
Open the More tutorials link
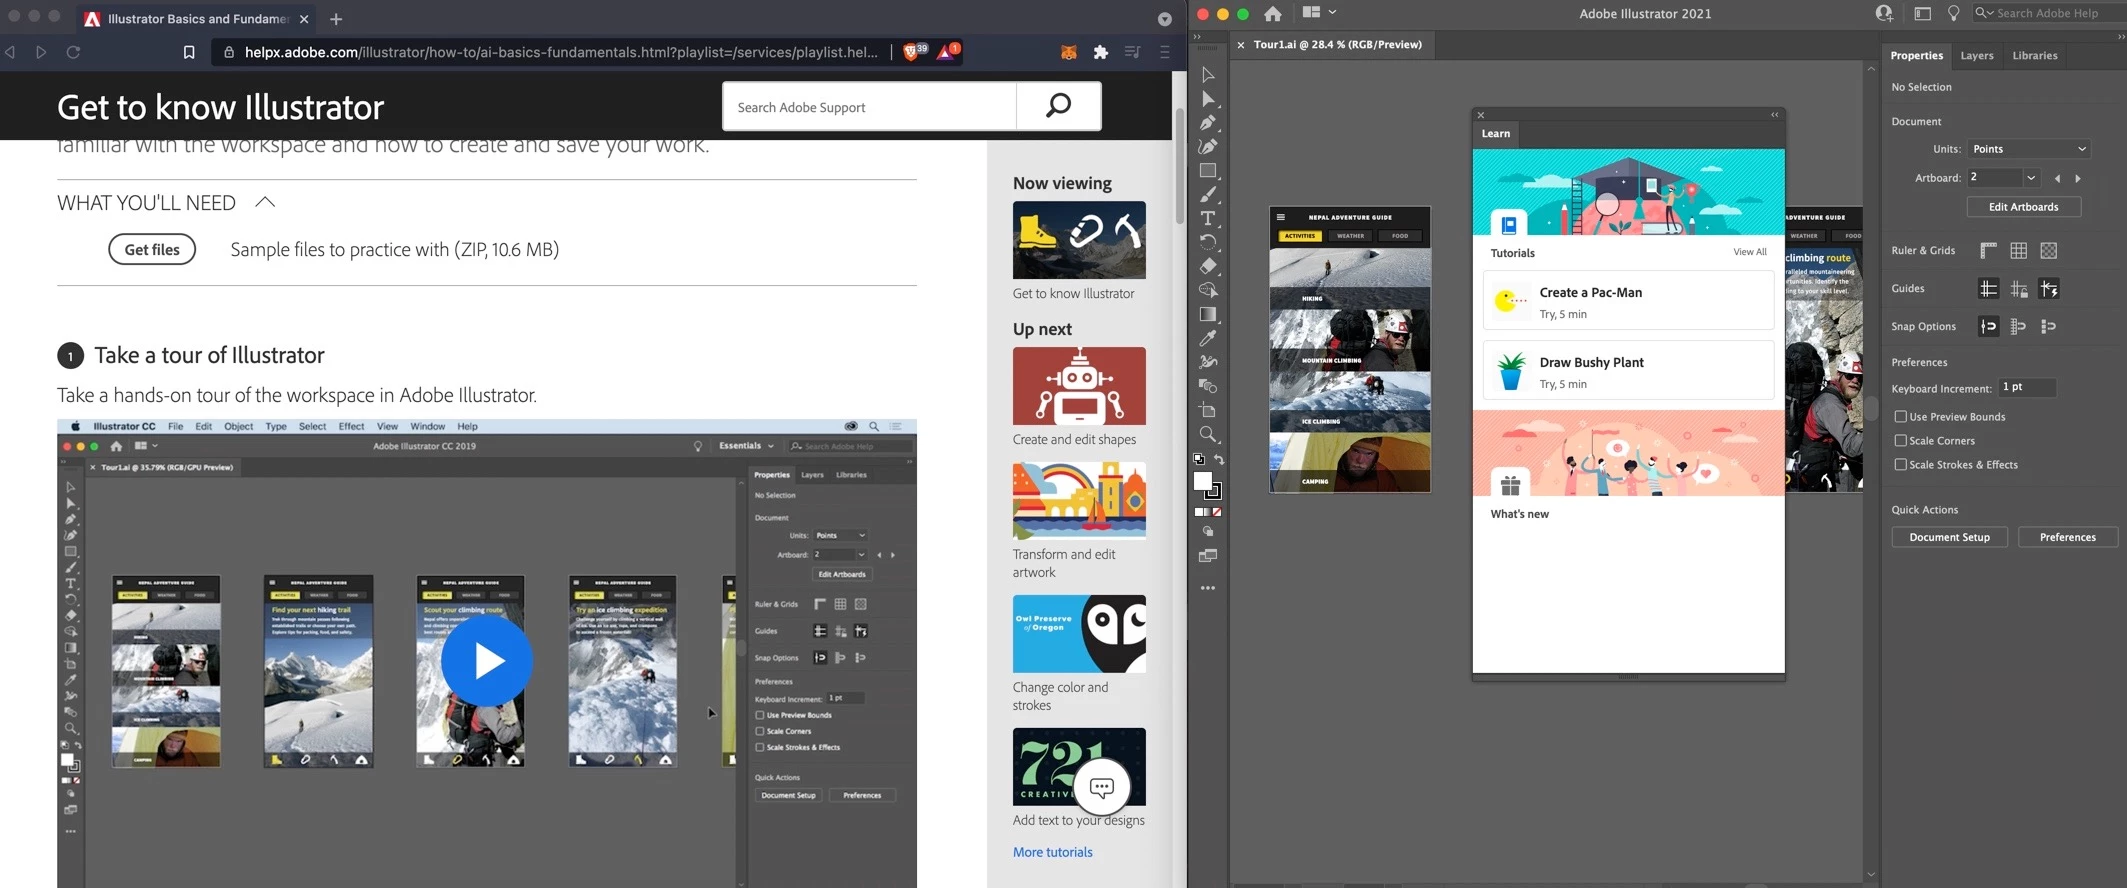click(1052, 852)
